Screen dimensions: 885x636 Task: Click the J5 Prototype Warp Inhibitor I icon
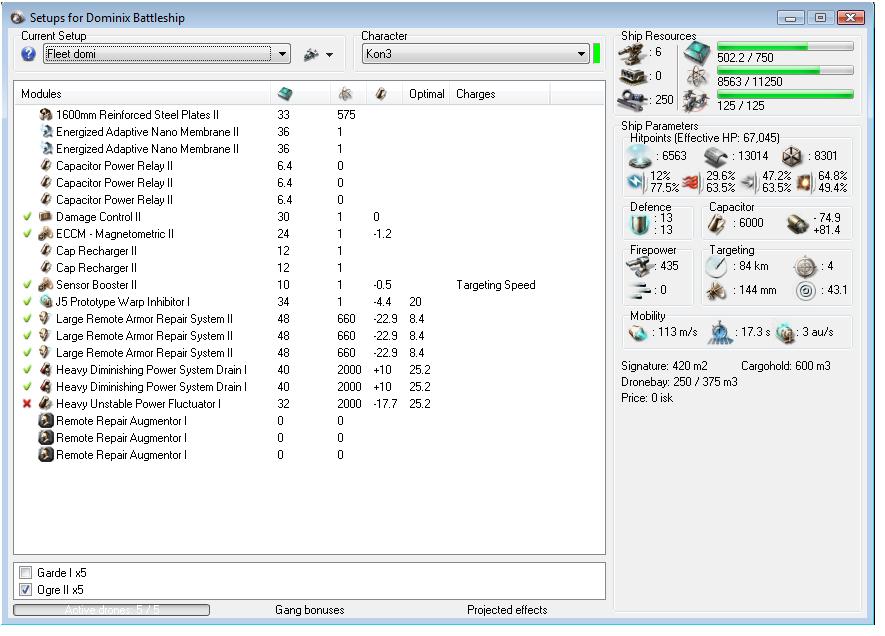(x=46, y=301)
